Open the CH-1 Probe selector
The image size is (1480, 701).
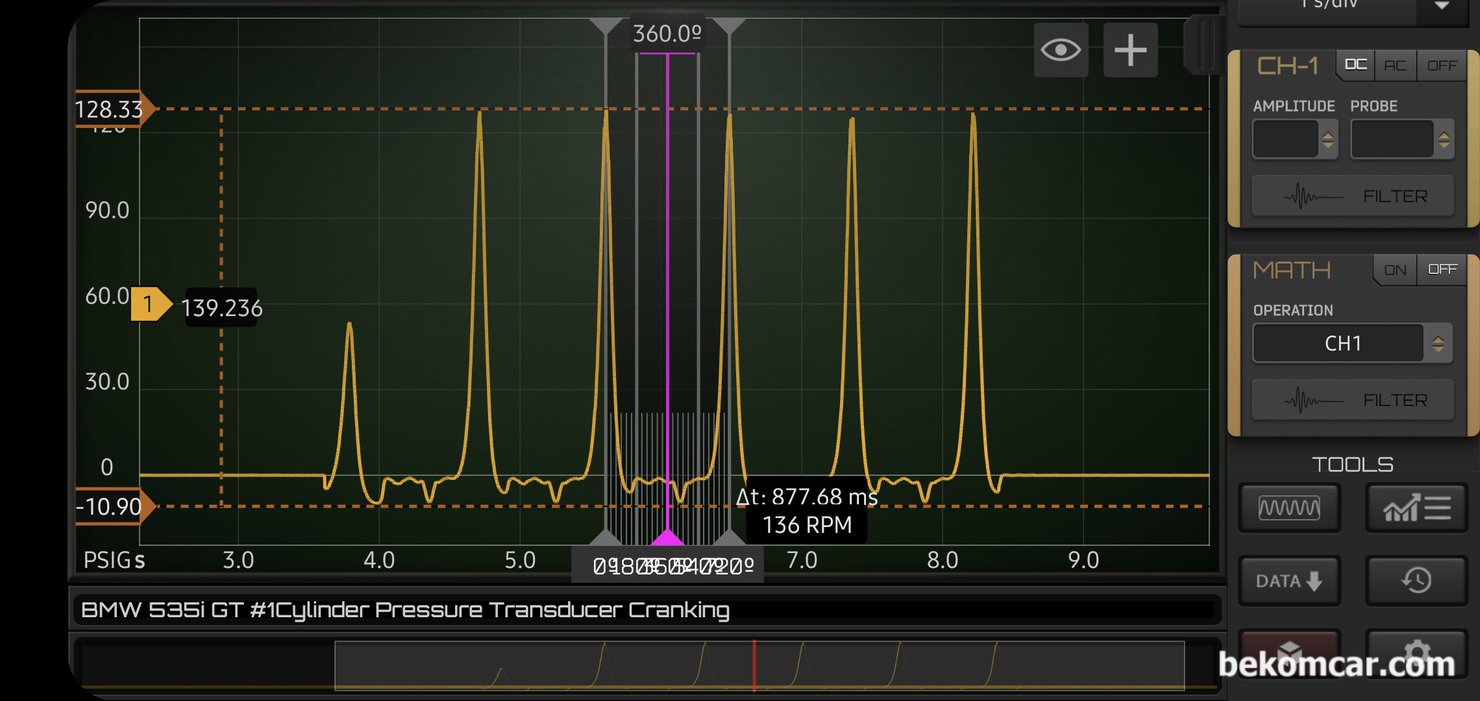1400,140
